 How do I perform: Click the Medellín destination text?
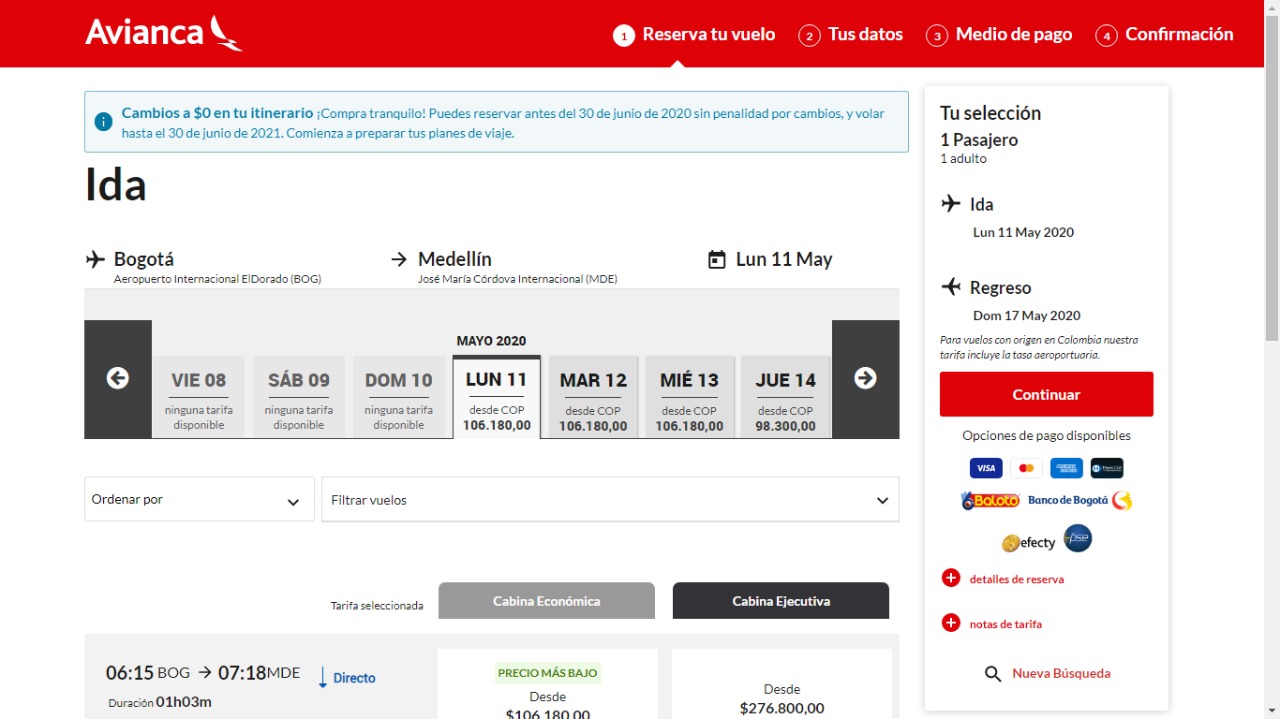[x=455, y=259]
